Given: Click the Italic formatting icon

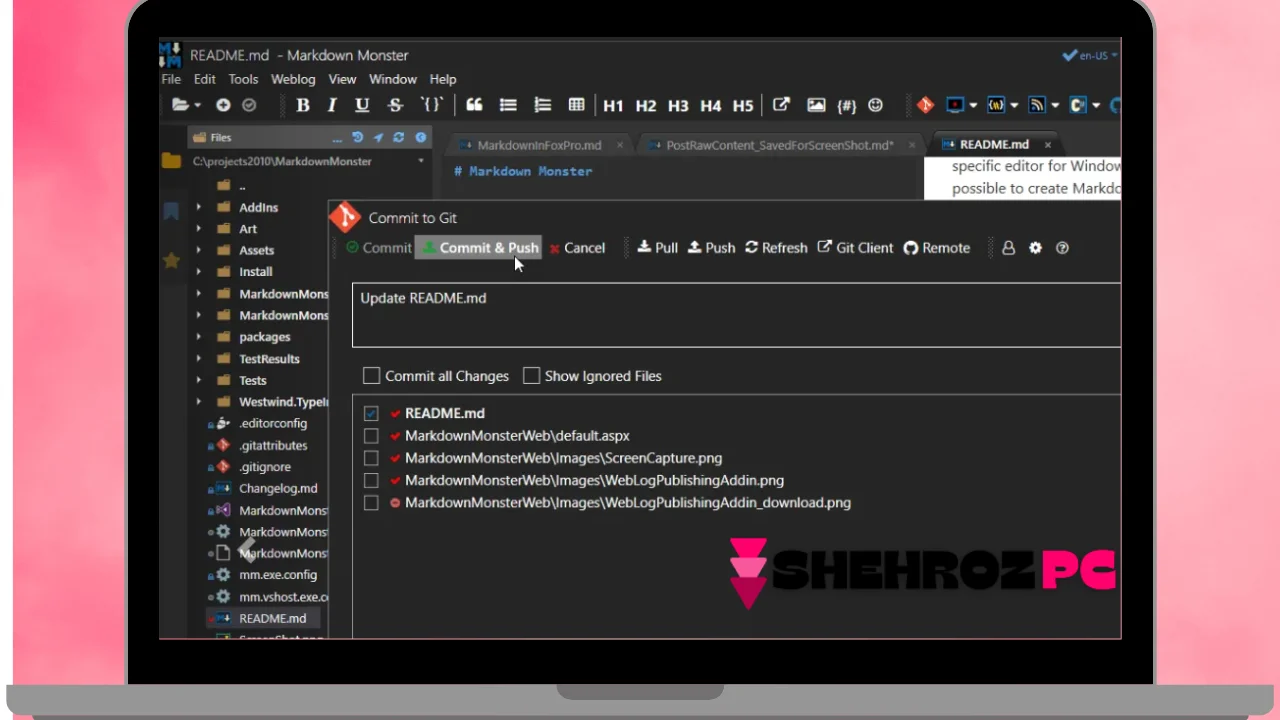Looking at the screenshot, I should tap(332, 105).
